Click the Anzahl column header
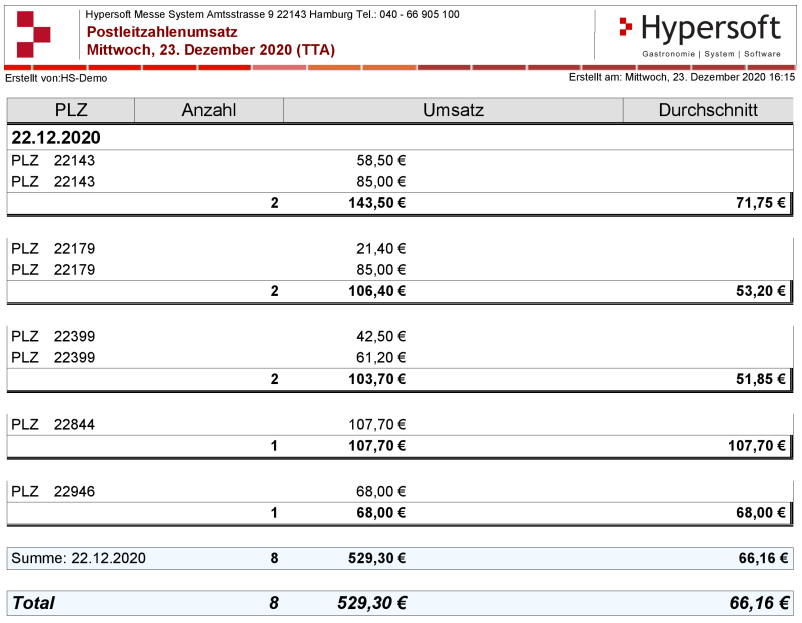 click(209, 110)
